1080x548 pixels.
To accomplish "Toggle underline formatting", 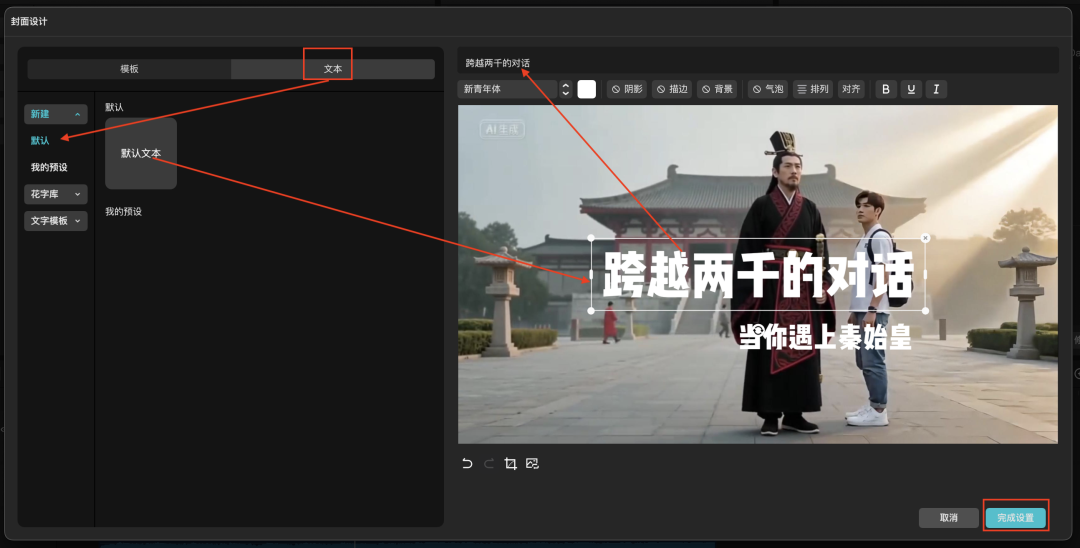I will [x=911, y=89].
